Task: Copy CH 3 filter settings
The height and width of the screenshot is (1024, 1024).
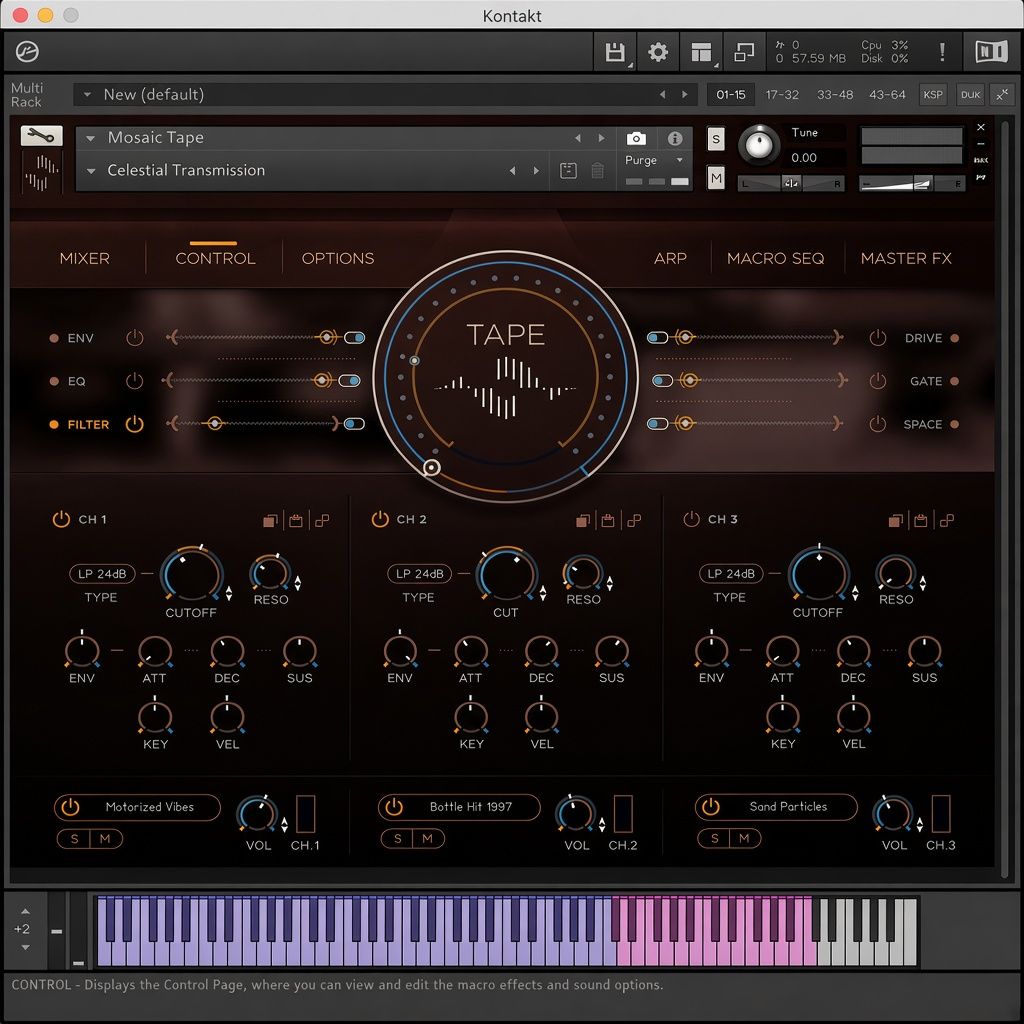Action: point(895,520)
